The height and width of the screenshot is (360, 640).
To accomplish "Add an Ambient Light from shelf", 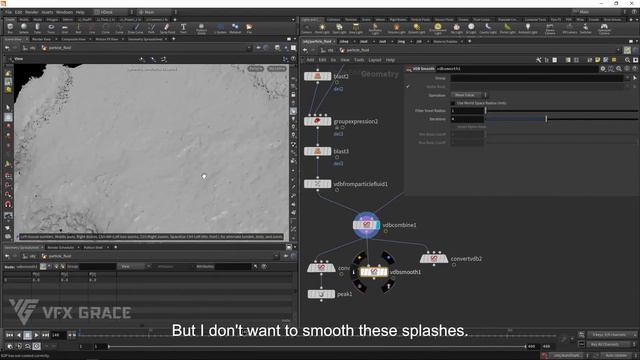I will (528, 29).
